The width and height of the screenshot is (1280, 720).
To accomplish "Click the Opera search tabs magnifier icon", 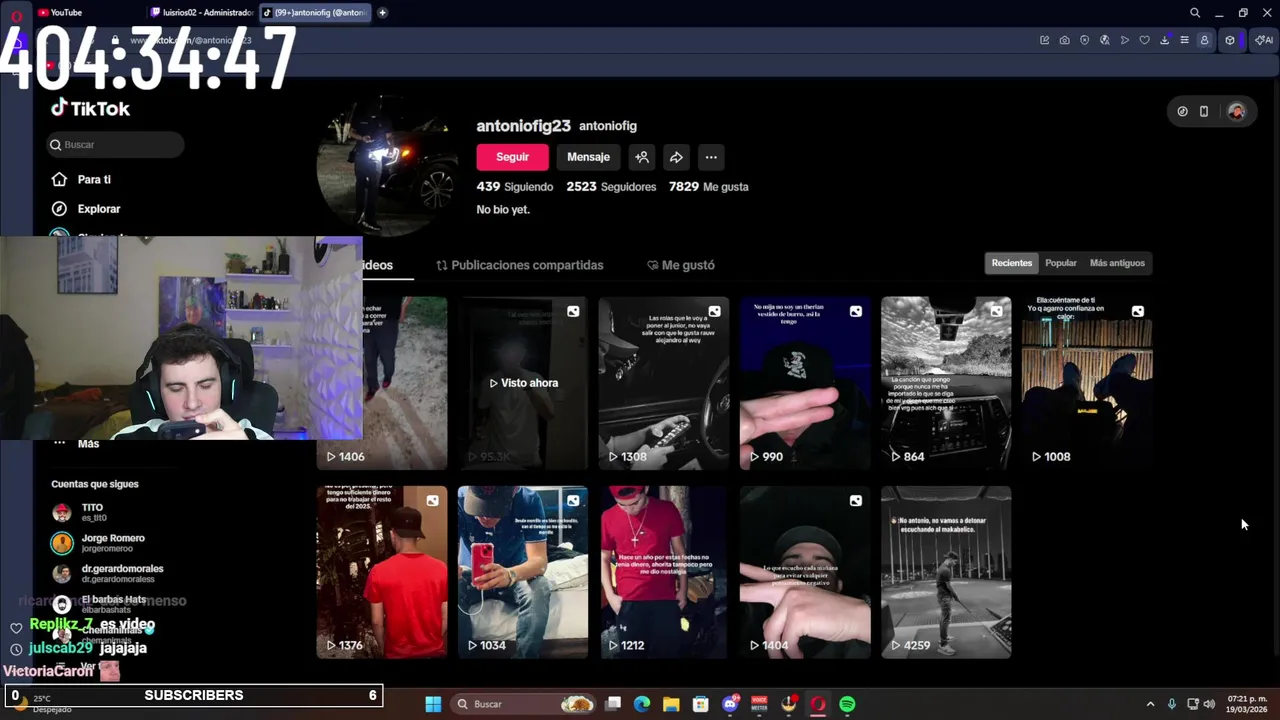I will point(1194,13).
